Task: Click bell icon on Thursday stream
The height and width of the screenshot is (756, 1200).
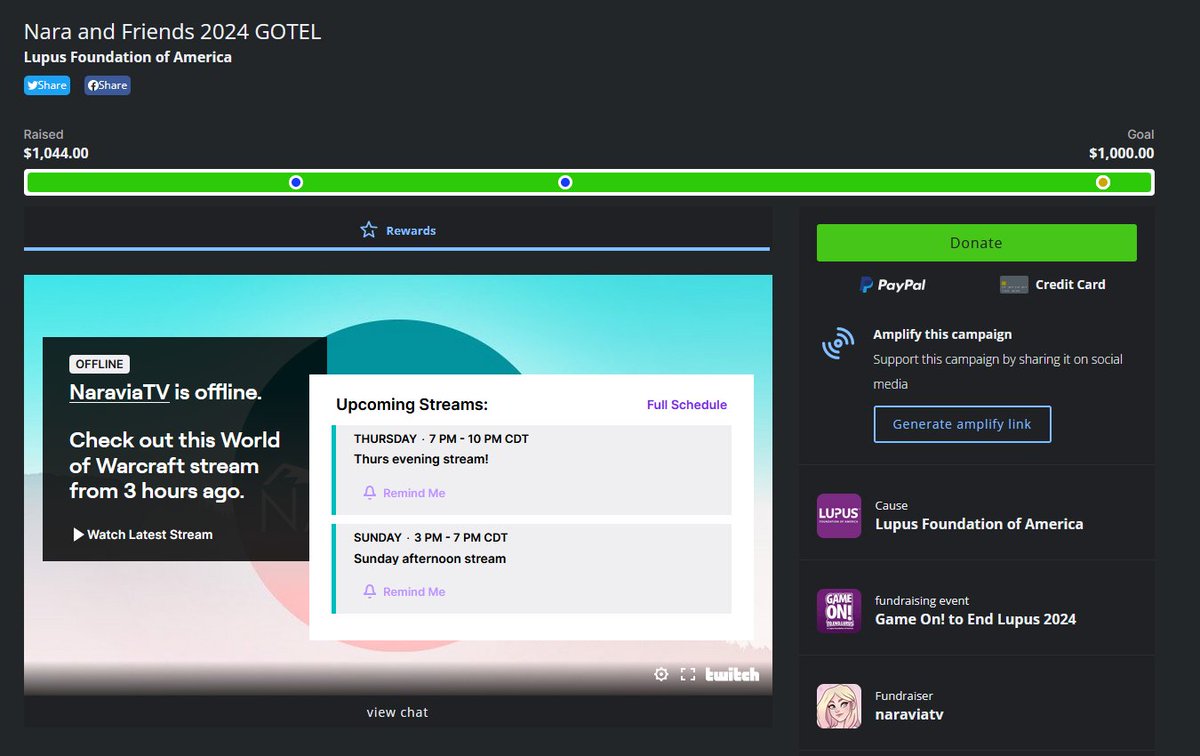Action: 369,493
